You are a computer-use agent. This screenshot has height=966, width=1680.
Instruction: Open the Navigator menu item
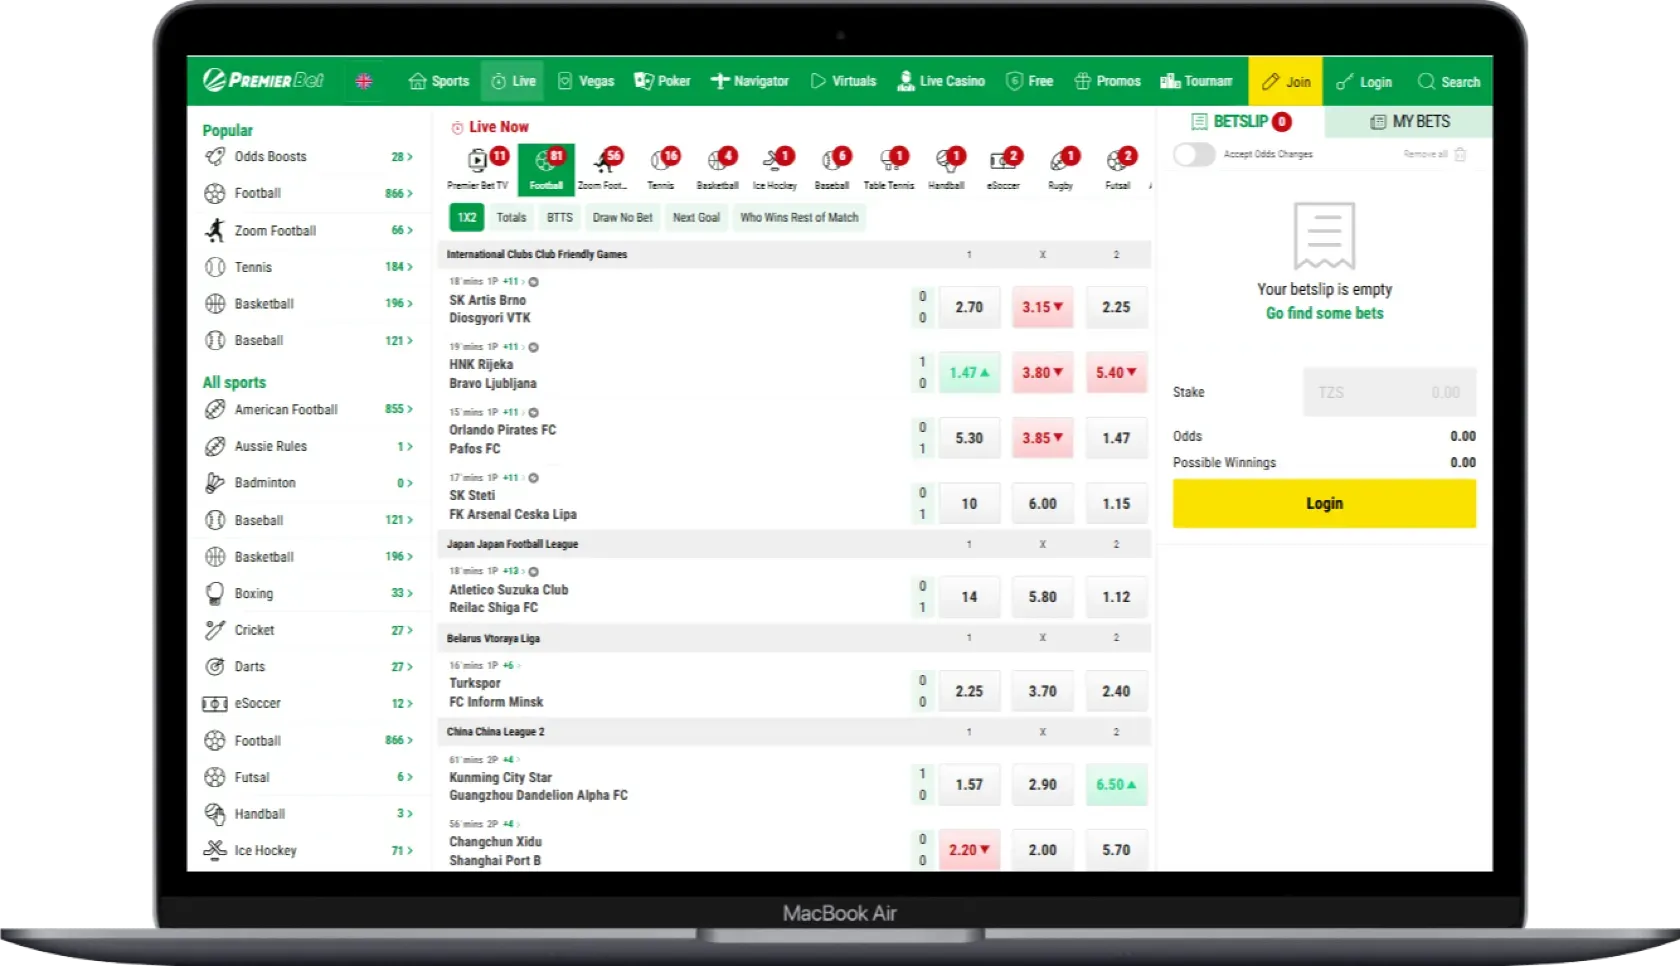(x=750, y=81)
